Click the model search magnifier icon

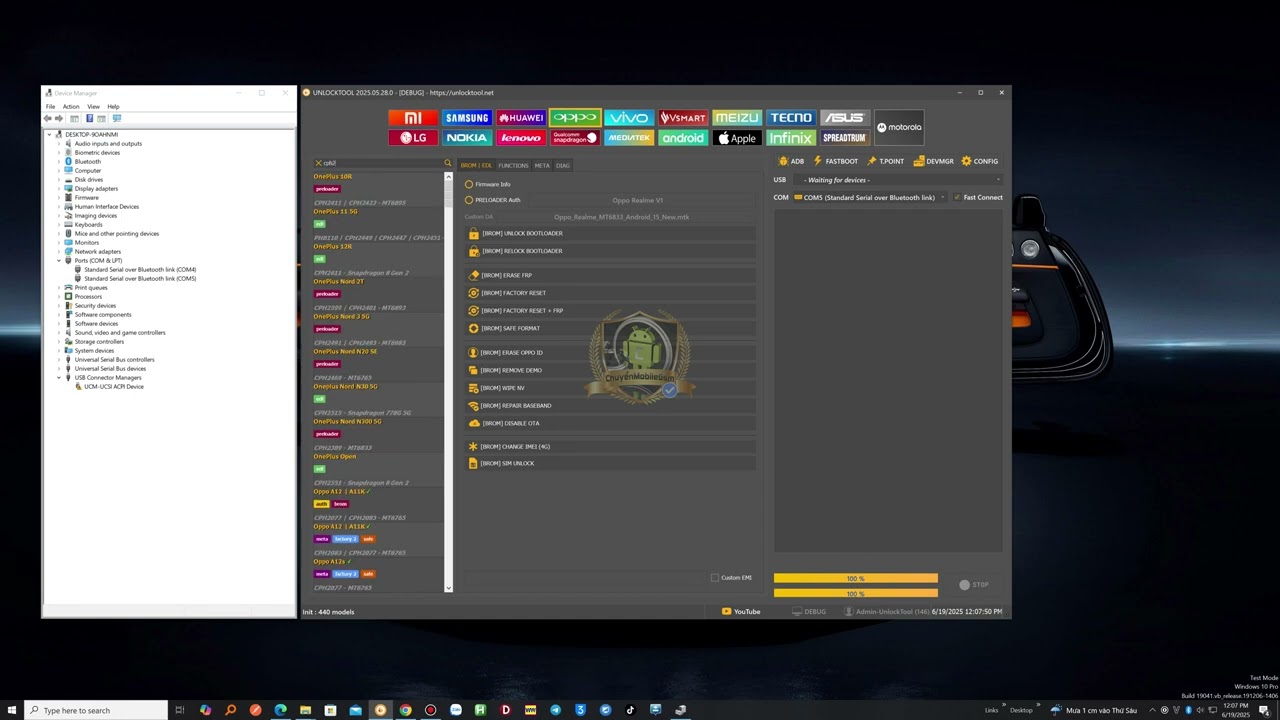point(448,163)
